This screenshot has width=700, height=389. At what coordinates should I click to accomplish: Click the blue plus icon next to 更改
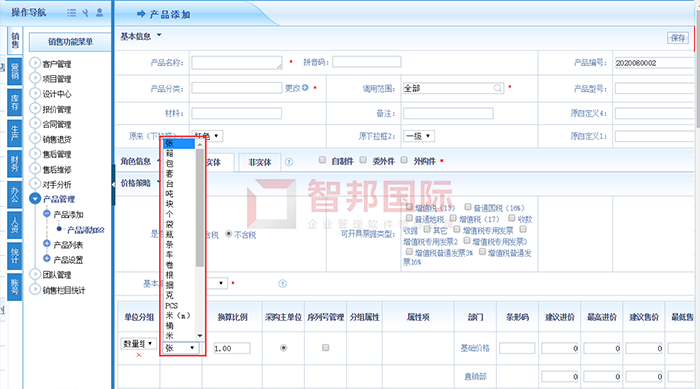(x=305, y=88)
